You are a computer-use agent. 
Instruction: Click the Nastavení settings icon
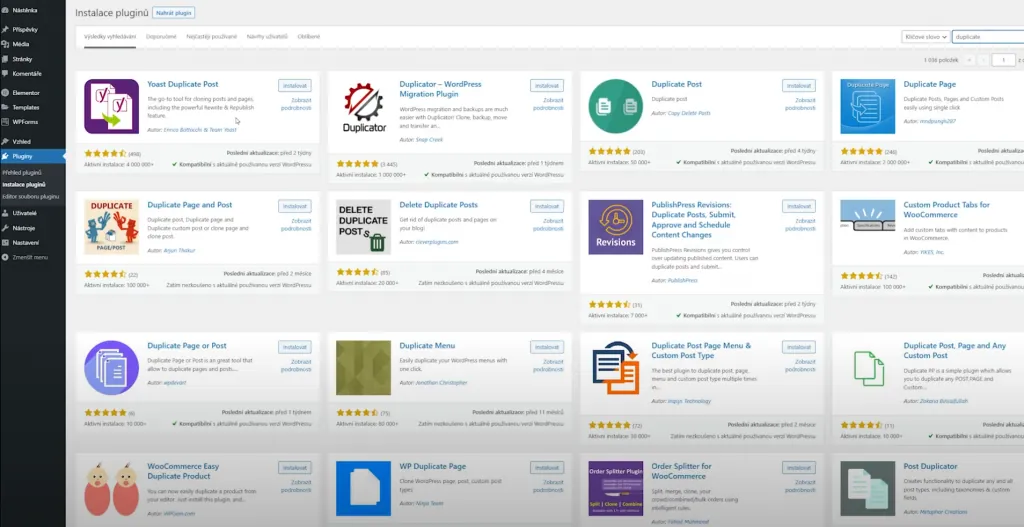[5, 242]
